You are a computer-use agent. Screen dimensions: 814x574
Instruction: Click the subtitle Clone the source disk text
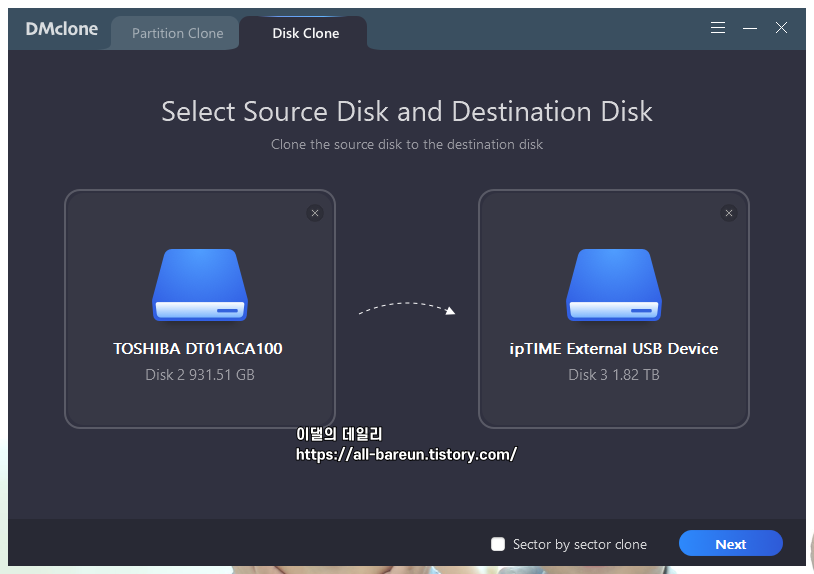pyautogui.click(x=407, y=144)
